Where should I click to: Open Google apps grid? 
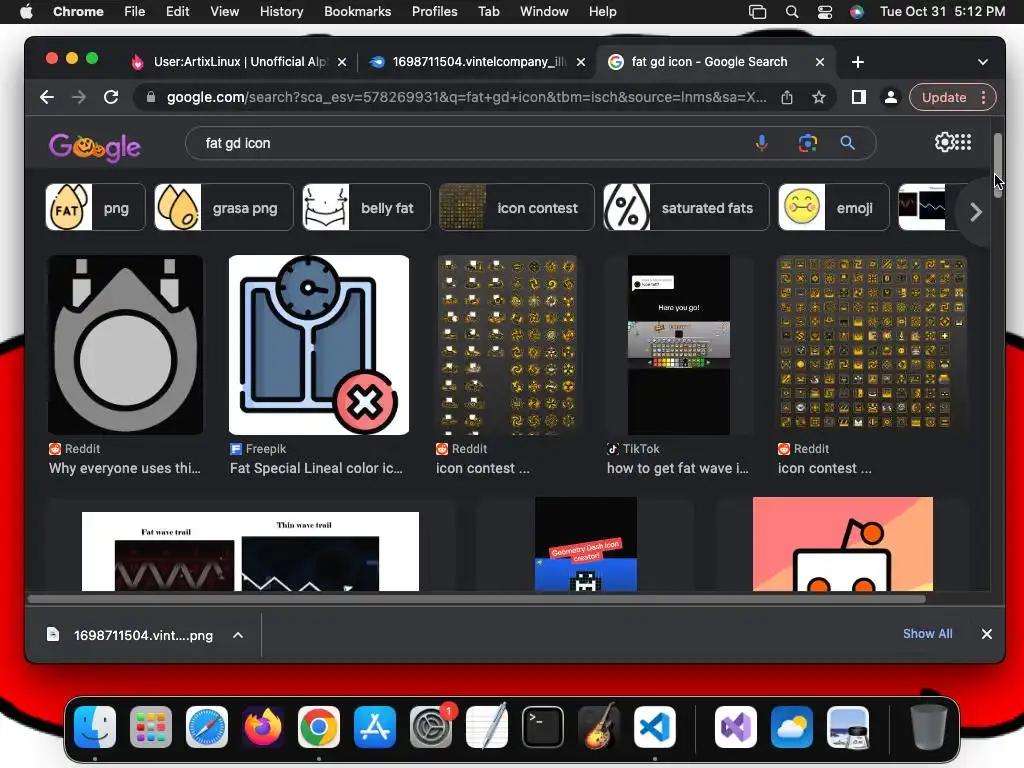[x=963, y=142]
